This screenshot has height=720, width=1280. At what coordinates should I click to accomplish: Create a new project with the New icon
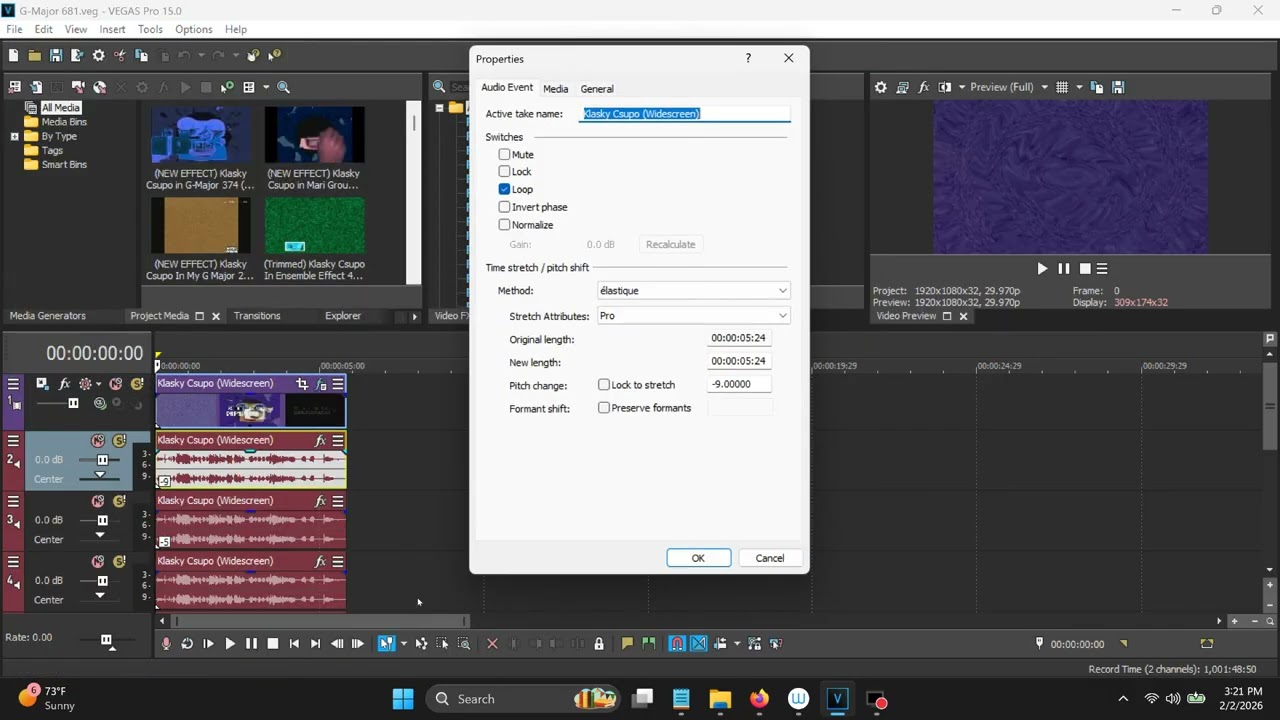tap(14, 56)
